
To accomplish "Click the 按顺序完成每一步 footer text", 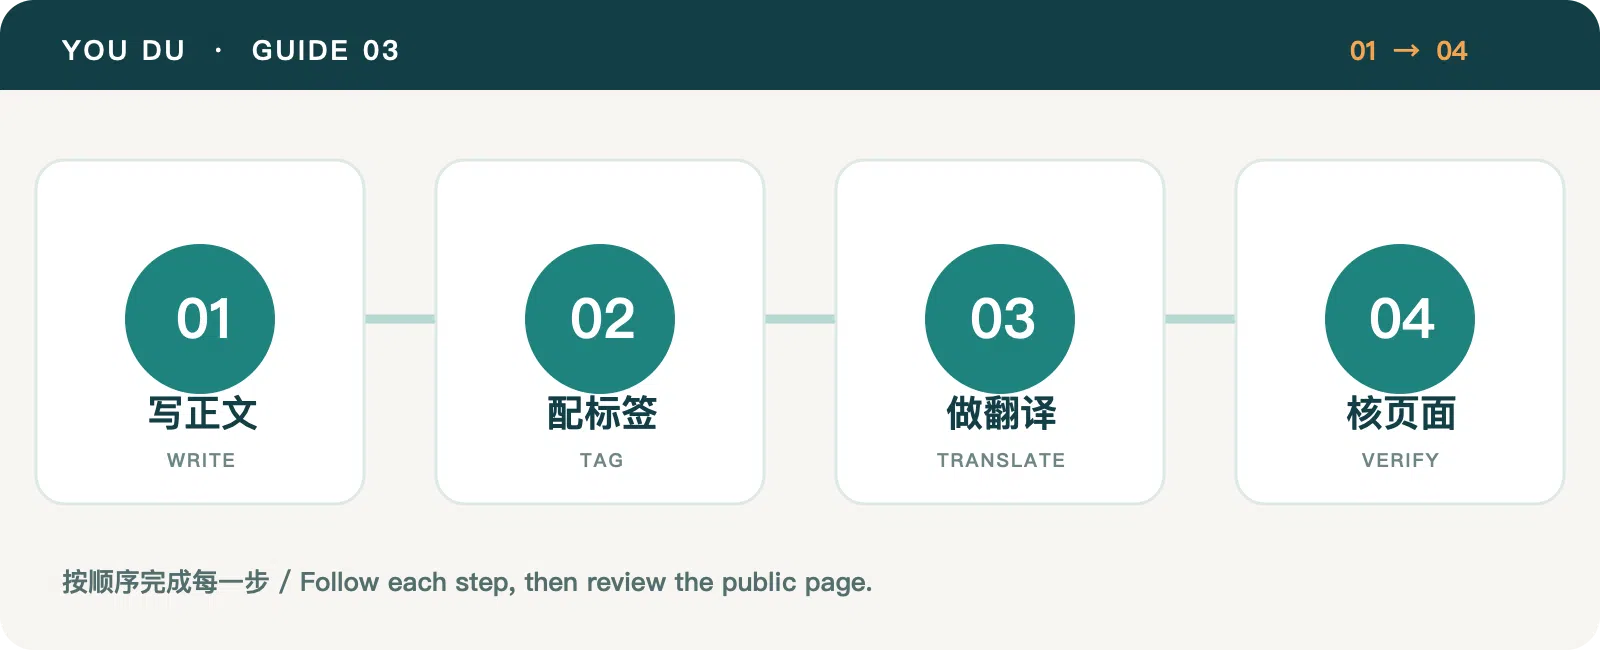I will tap(165, 582).
